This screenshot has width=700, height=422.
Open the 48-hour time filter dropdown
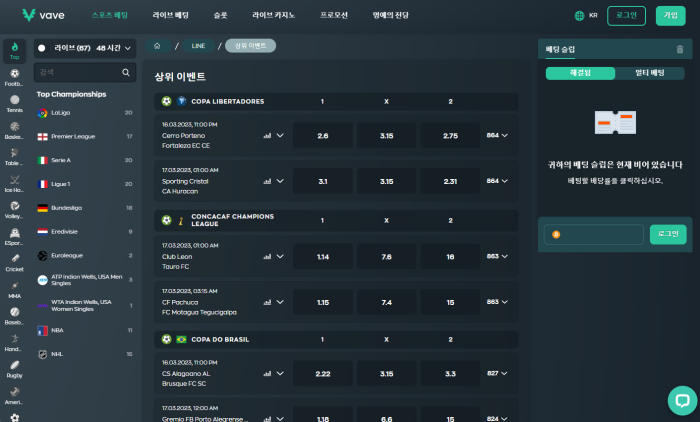tap(114, 48)
